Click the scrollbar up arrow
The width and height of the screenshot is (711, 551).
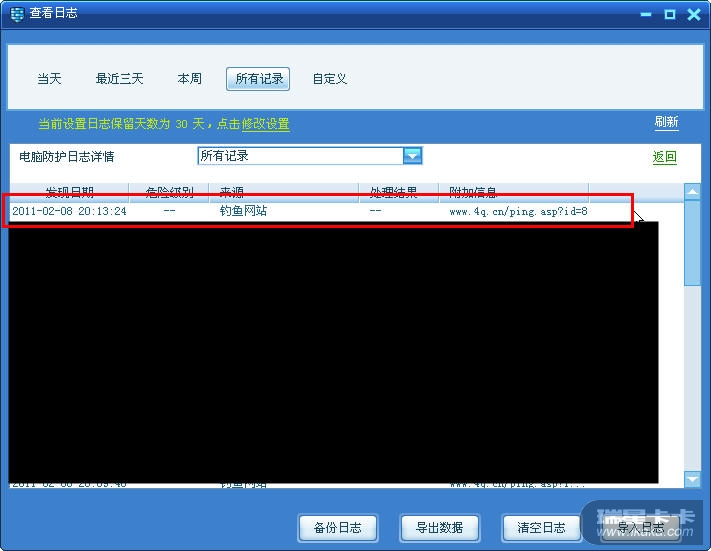coord(692,192)
